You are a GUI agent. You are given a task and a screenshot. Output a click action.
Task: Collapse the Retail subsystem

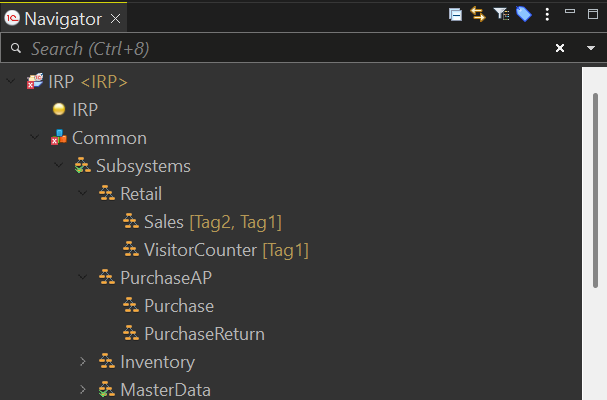pyautogui.click(x=82, y=193)
